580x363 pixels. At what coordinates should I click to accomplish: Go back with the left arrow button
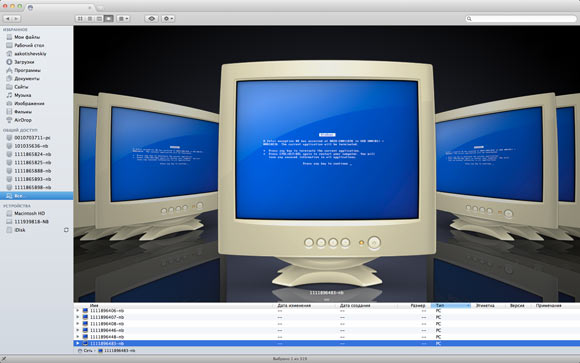[x=7, y=19]
